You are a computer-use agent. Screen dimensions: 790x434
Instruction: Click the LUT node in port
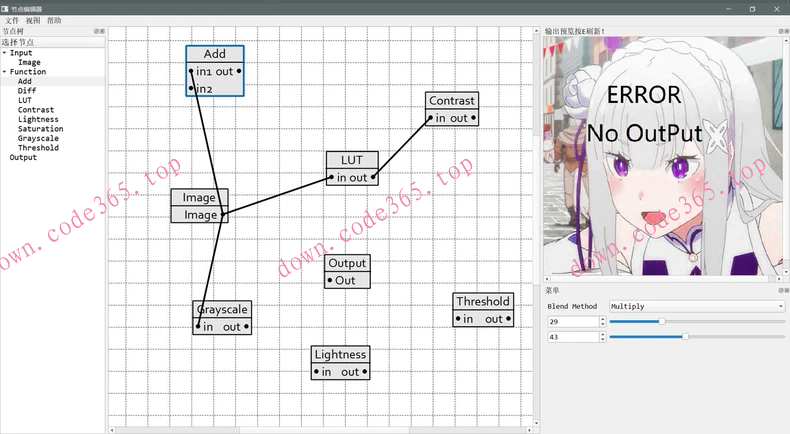[x=331, y=177]
